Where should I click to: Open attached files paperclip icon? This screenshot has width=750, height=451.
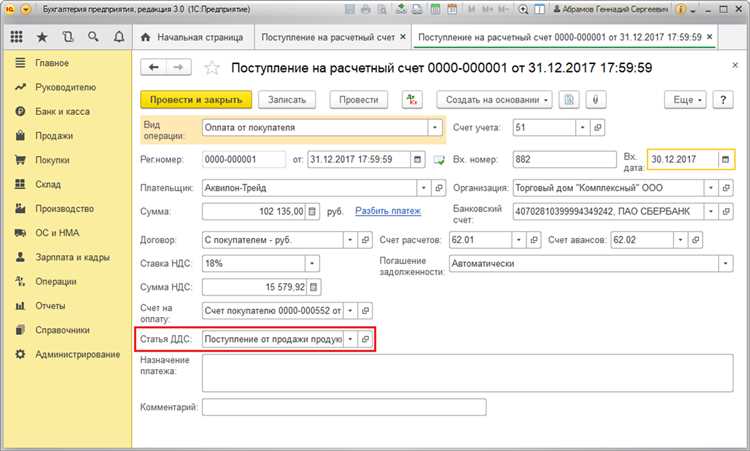pyautogui.click(x=596, y=100)
